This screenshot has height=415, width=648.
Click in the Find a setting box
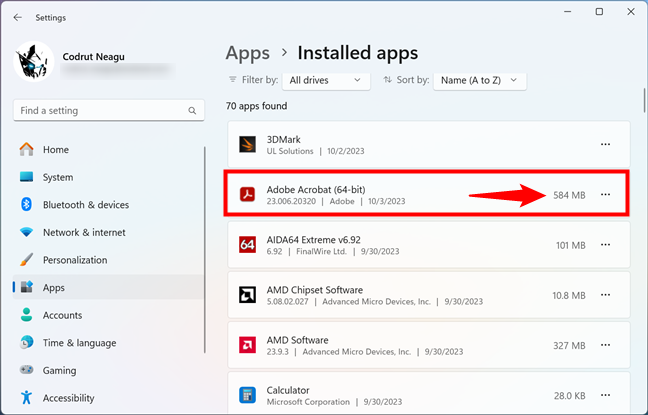[109, 110]
